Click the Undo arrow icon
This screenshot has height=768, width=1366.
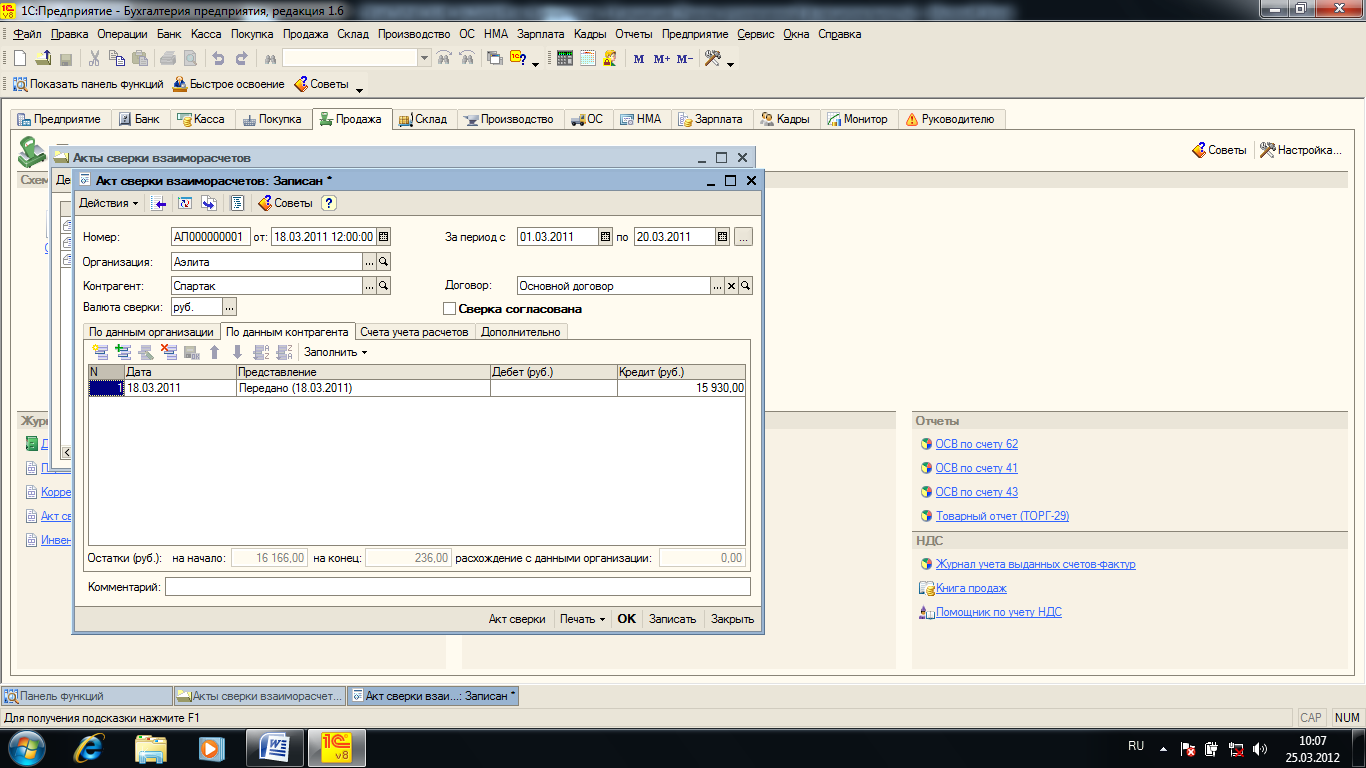[x=219, y=59]
